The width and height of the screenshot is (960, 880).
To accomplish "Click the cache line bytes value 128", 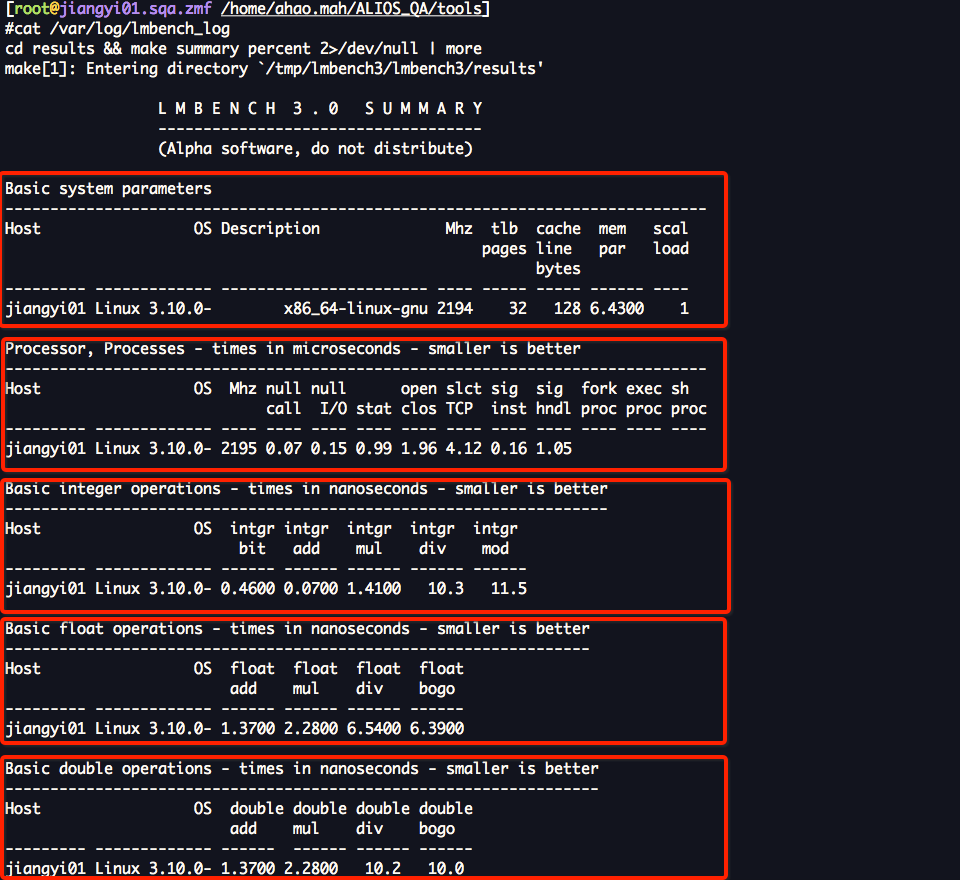I will [x=567, y=309].
